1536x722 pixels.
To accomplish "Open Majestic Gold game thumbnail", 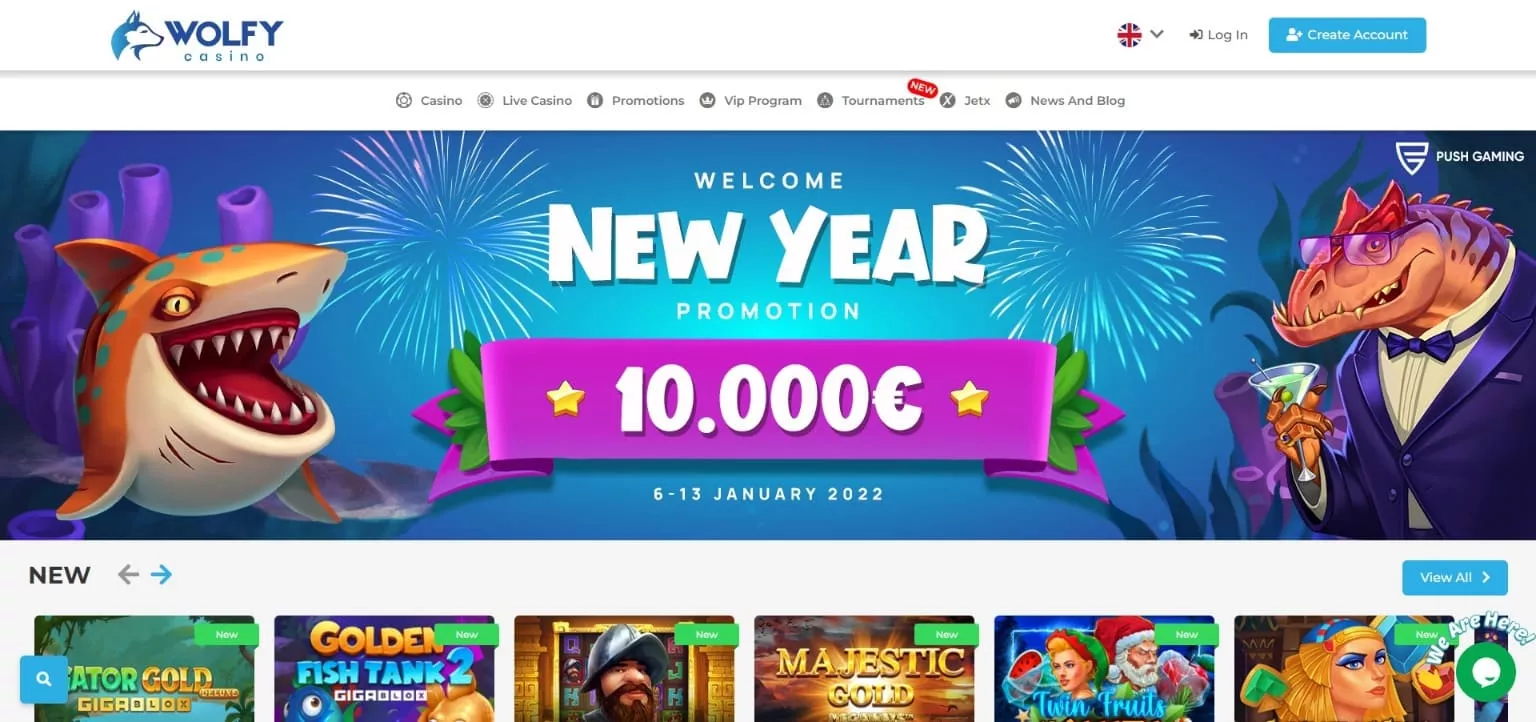I will click(864, 668).
